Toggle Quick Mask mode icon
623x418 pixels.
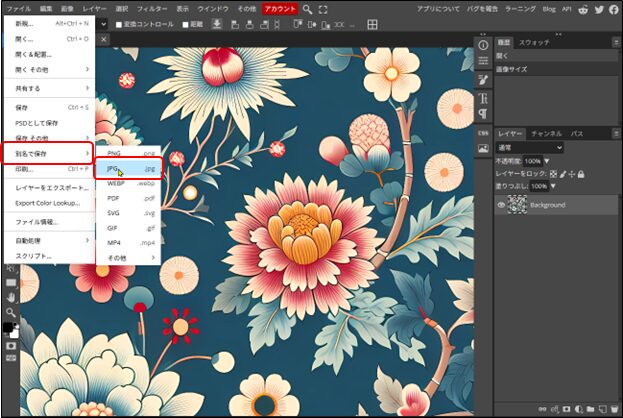point(11,346)
